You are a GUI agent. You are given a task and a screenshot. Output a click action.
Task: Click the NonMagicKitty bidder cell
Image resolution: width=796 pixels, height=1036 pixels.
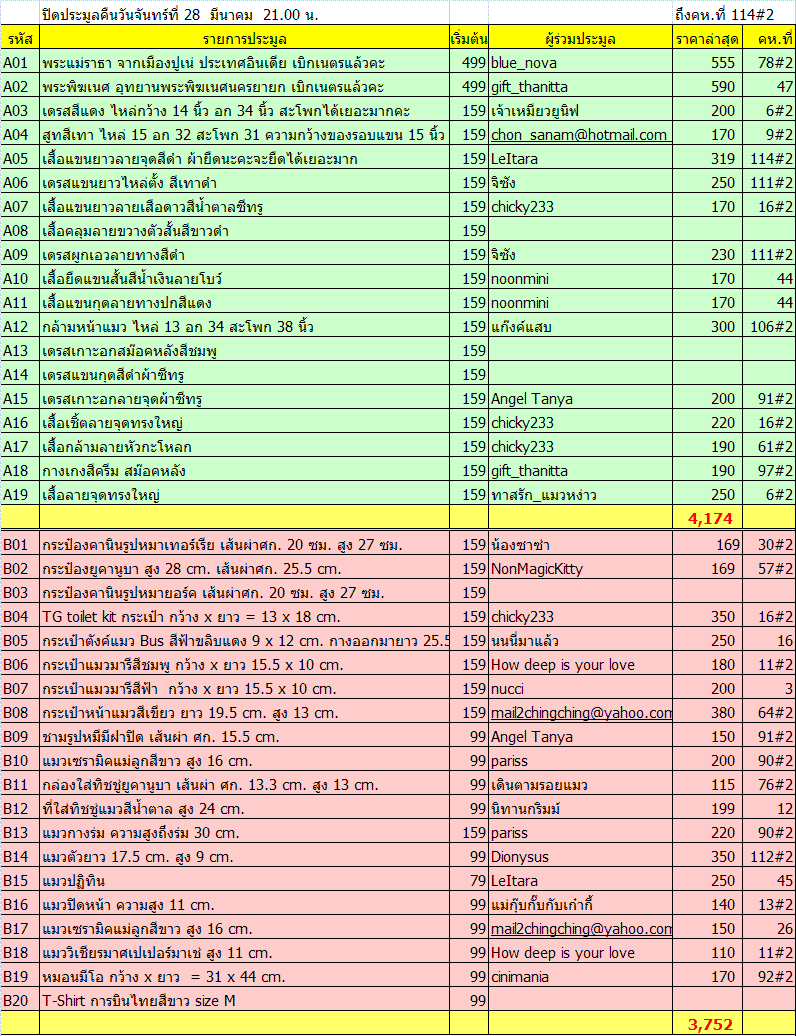(580, 569)
